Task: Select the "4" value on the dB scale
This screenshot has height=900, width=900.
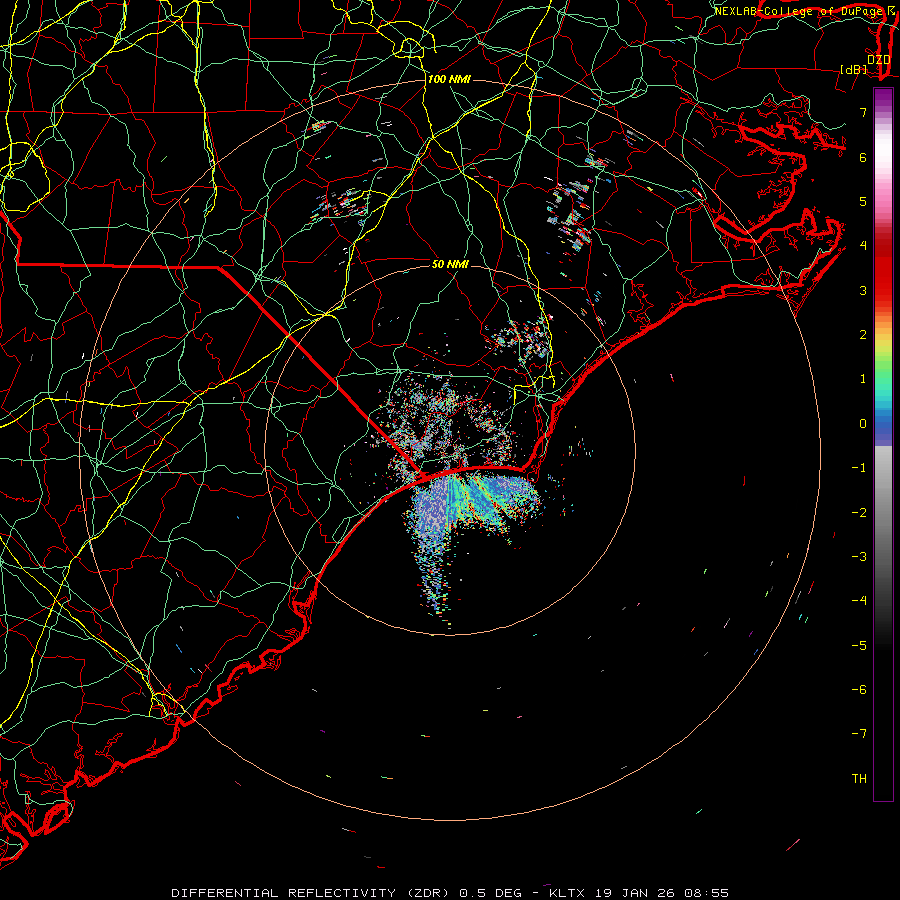Action: 863,246
